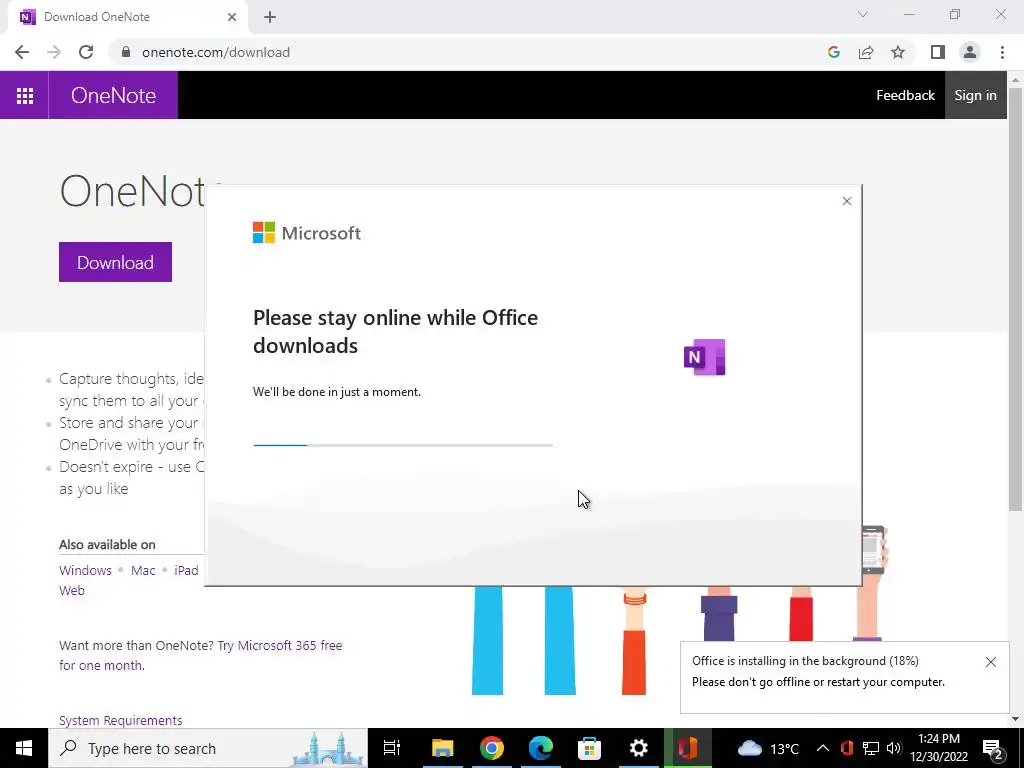Image resolution: width=1024 pixels, height=768 pixels.
Task: Open Microsoft Store from the taskbar
Action: tap(589, 748)
